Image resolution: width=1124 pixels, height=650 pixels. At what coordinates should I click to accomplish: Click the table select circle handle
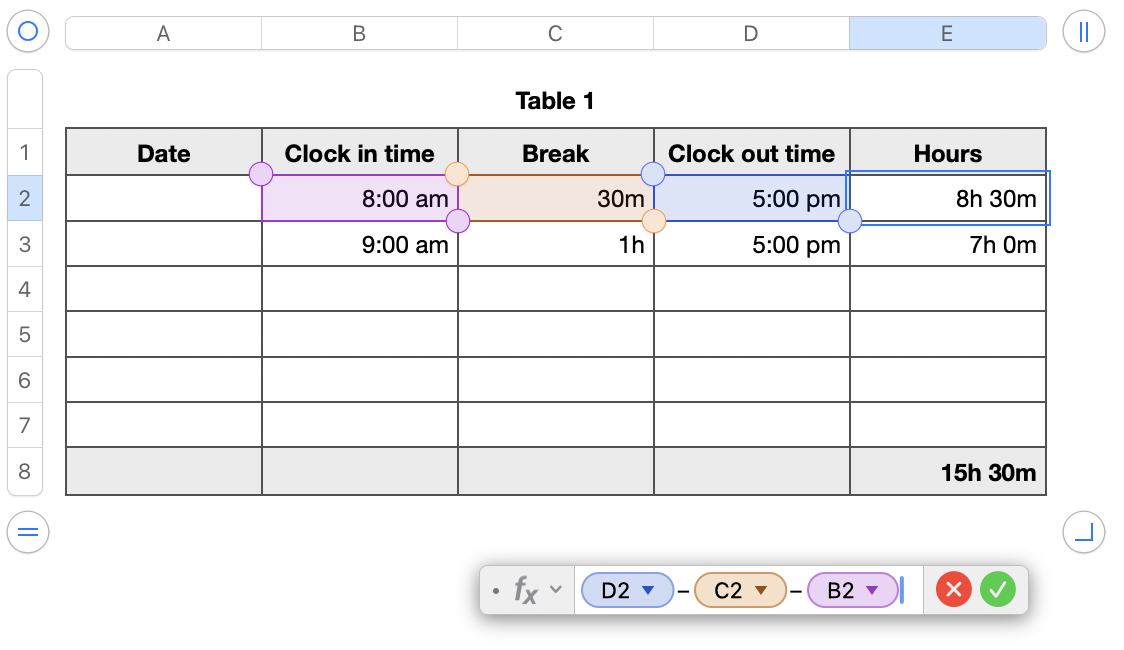pos(28,32)
